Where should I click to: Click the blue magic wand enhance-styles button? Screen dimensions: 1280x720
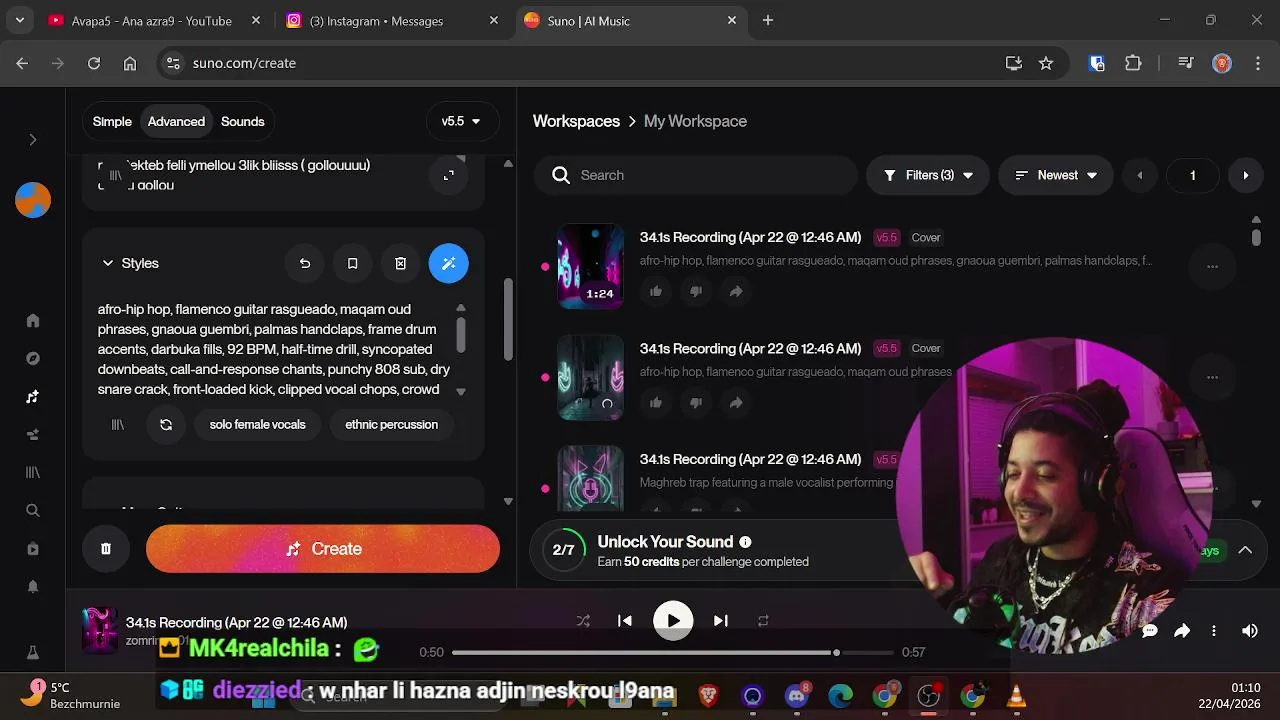[x=448, y=263]
